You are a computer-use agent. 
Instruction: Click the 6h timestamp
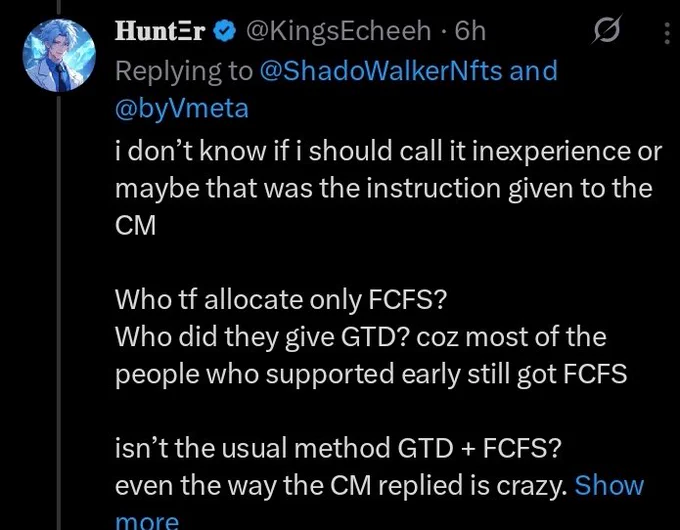(x=470, y=31)
